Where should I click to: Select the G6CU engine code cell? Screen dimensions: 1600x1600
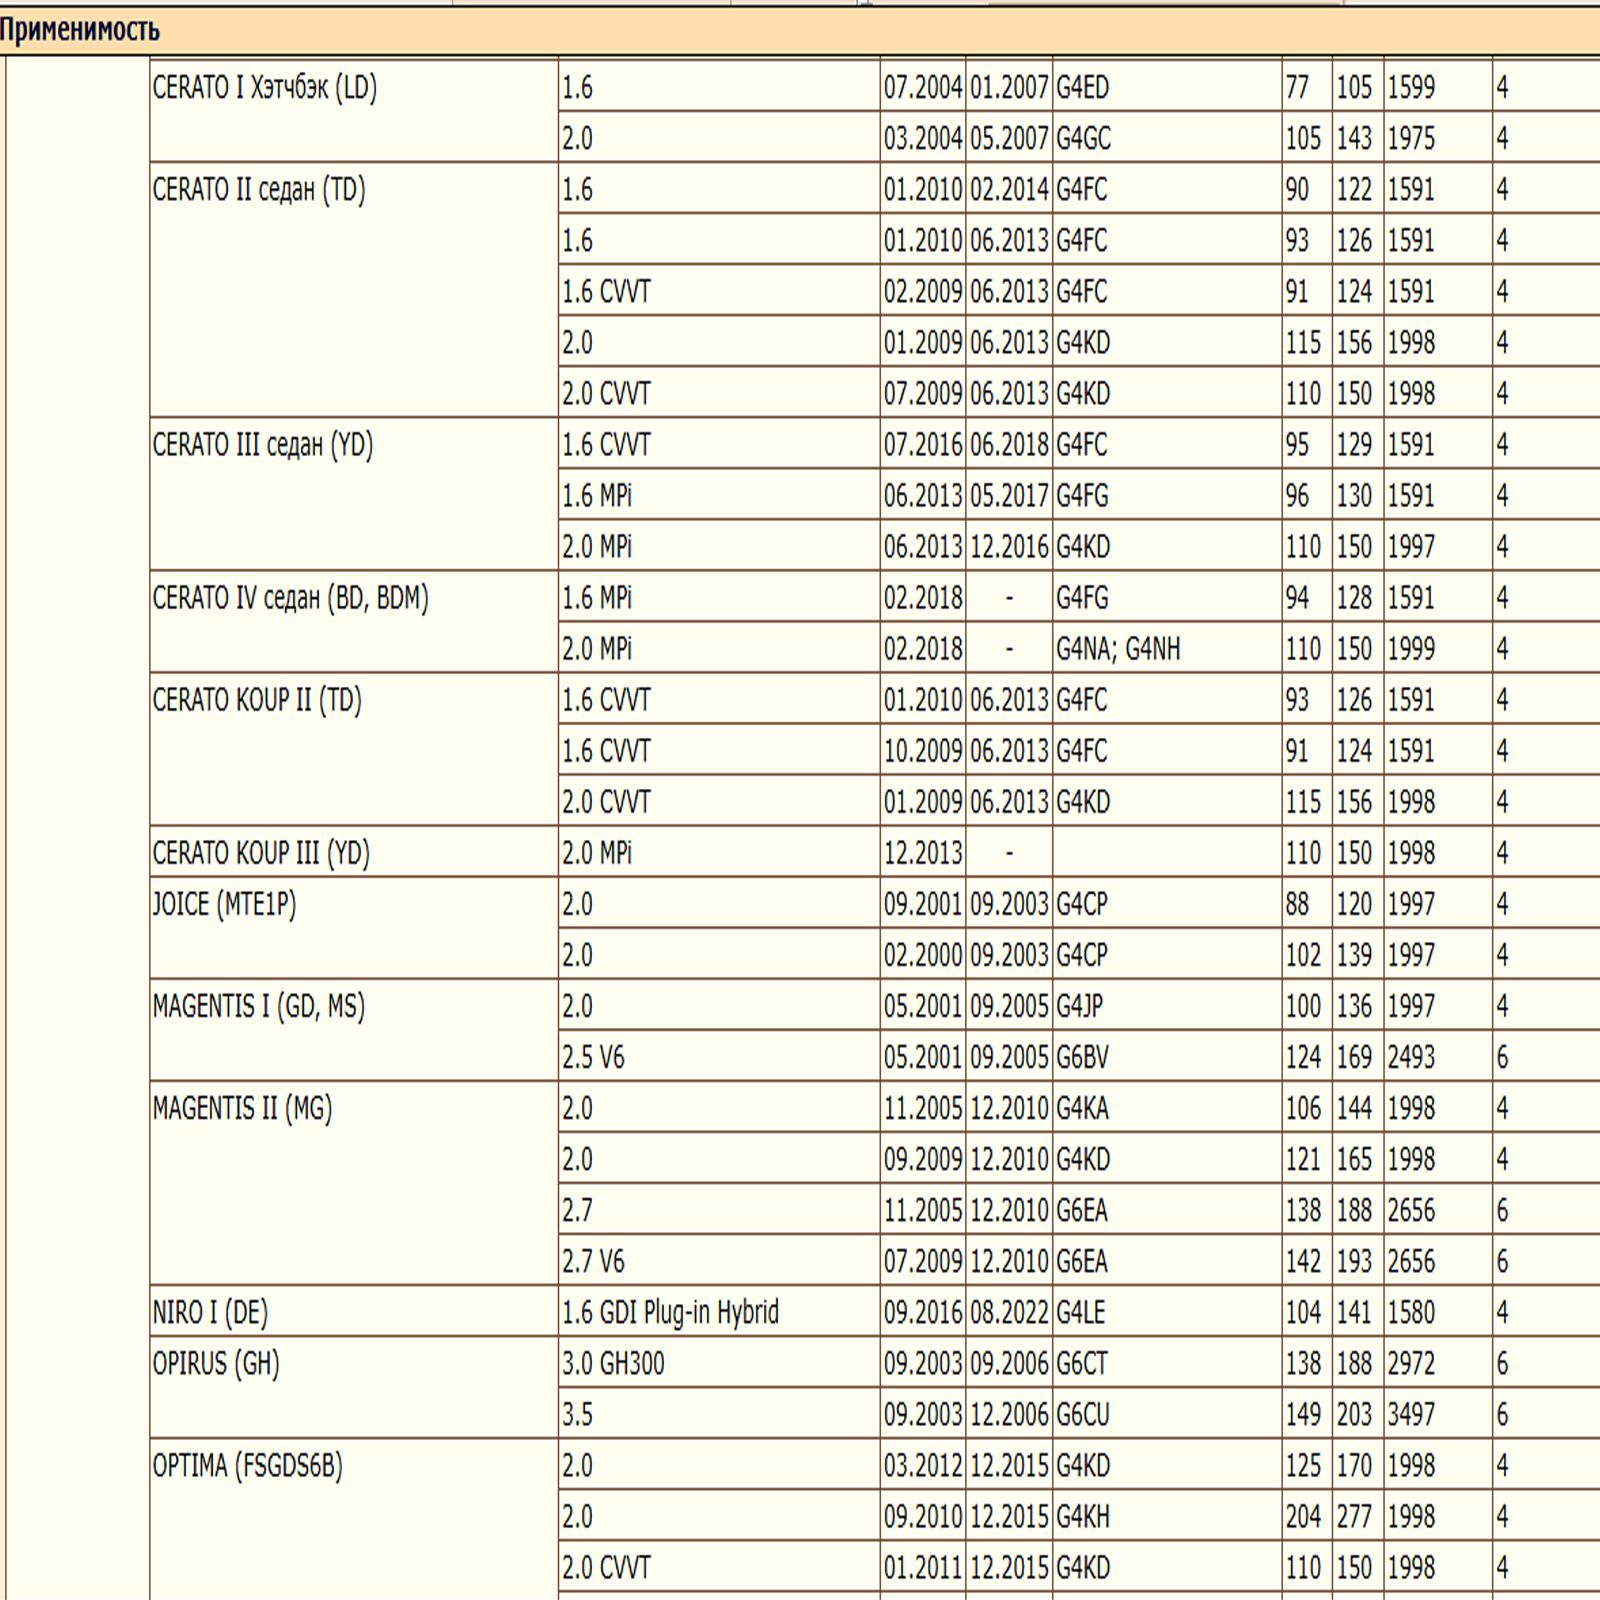(1083, 1415)
